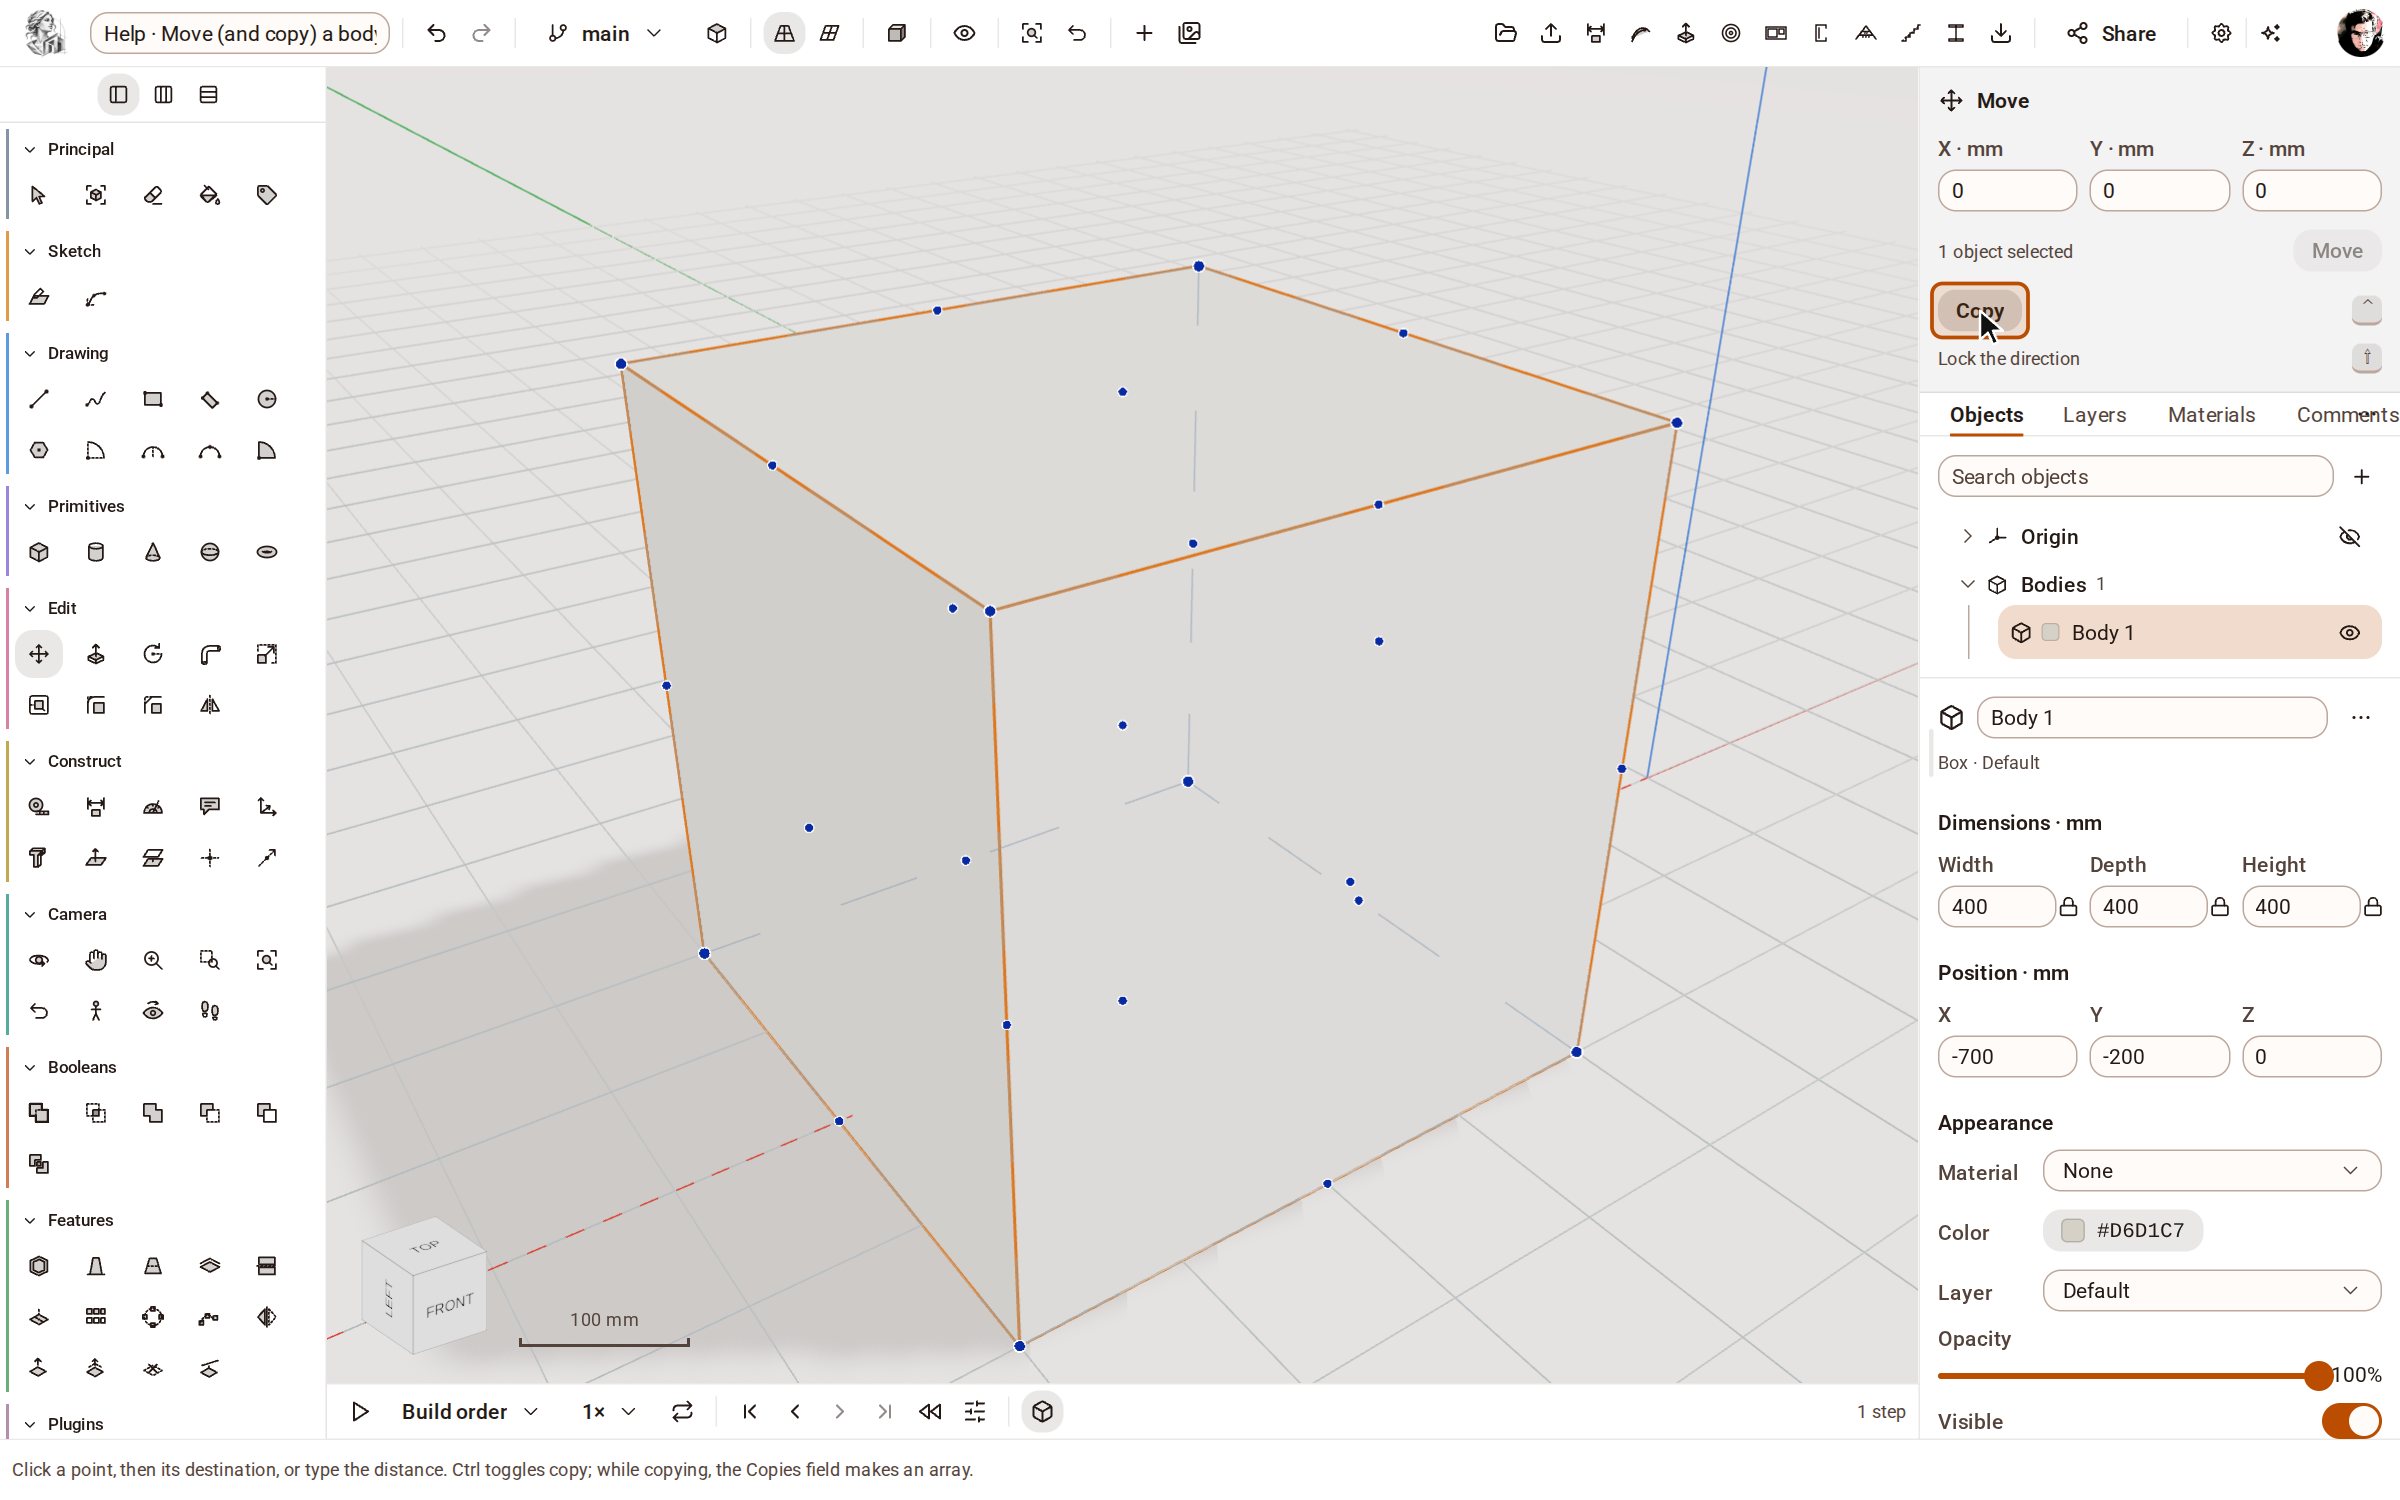The image size is (2400, 1500).
Task: Pick the Cone primitive tool
Action: pyautogui.click(x=153, y=552)
